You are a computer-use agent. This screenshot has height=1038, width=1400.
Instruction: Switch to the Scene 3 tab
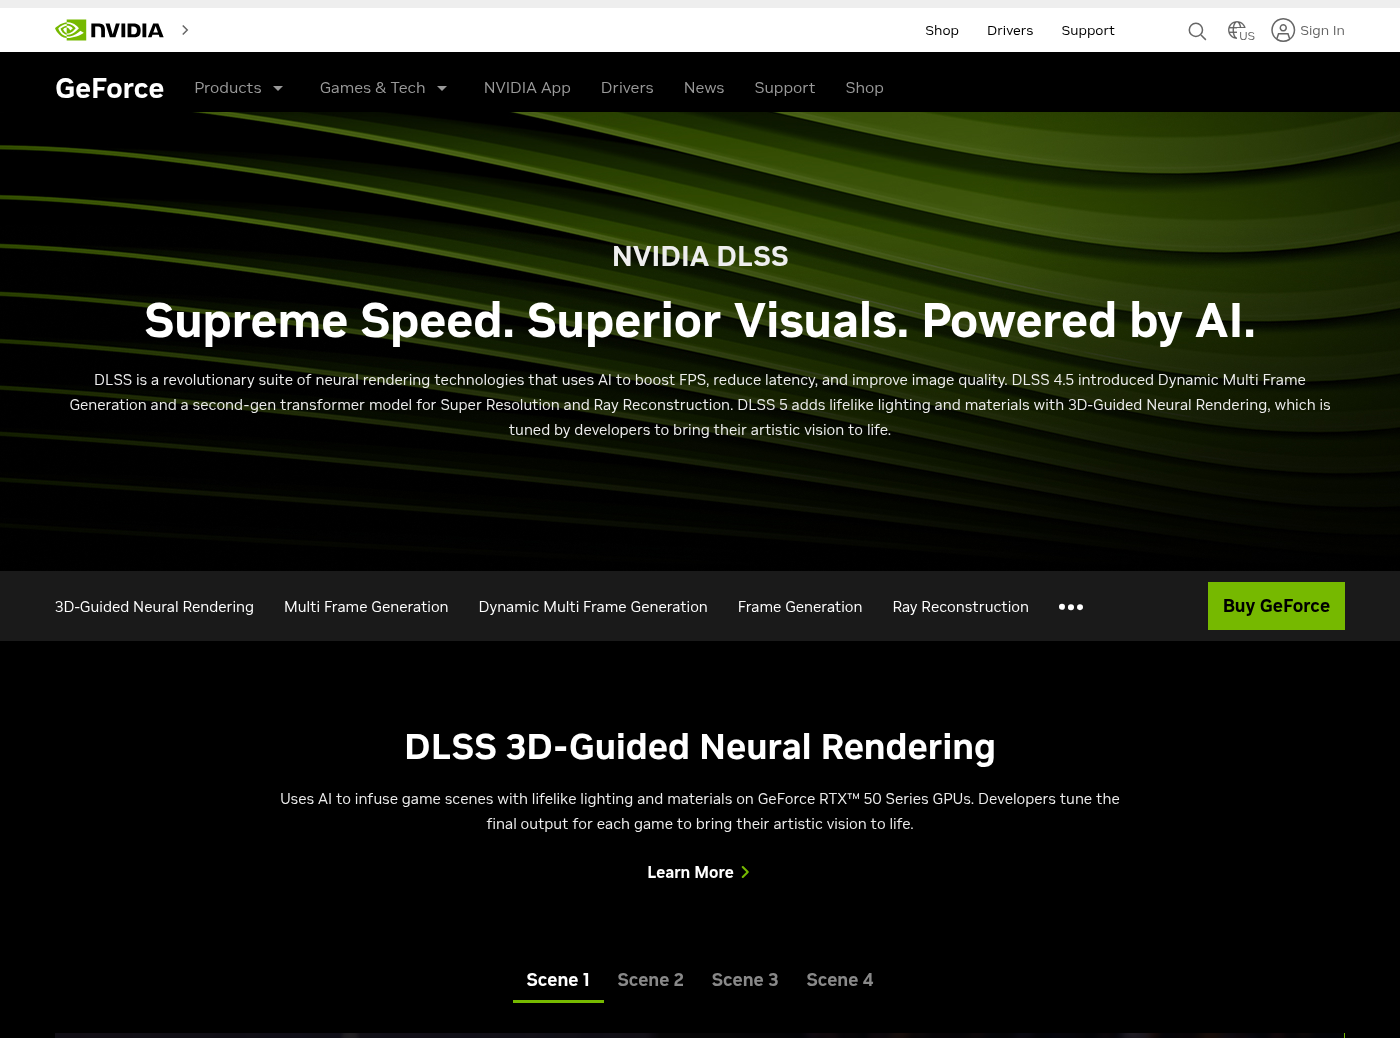coord(745,980)
